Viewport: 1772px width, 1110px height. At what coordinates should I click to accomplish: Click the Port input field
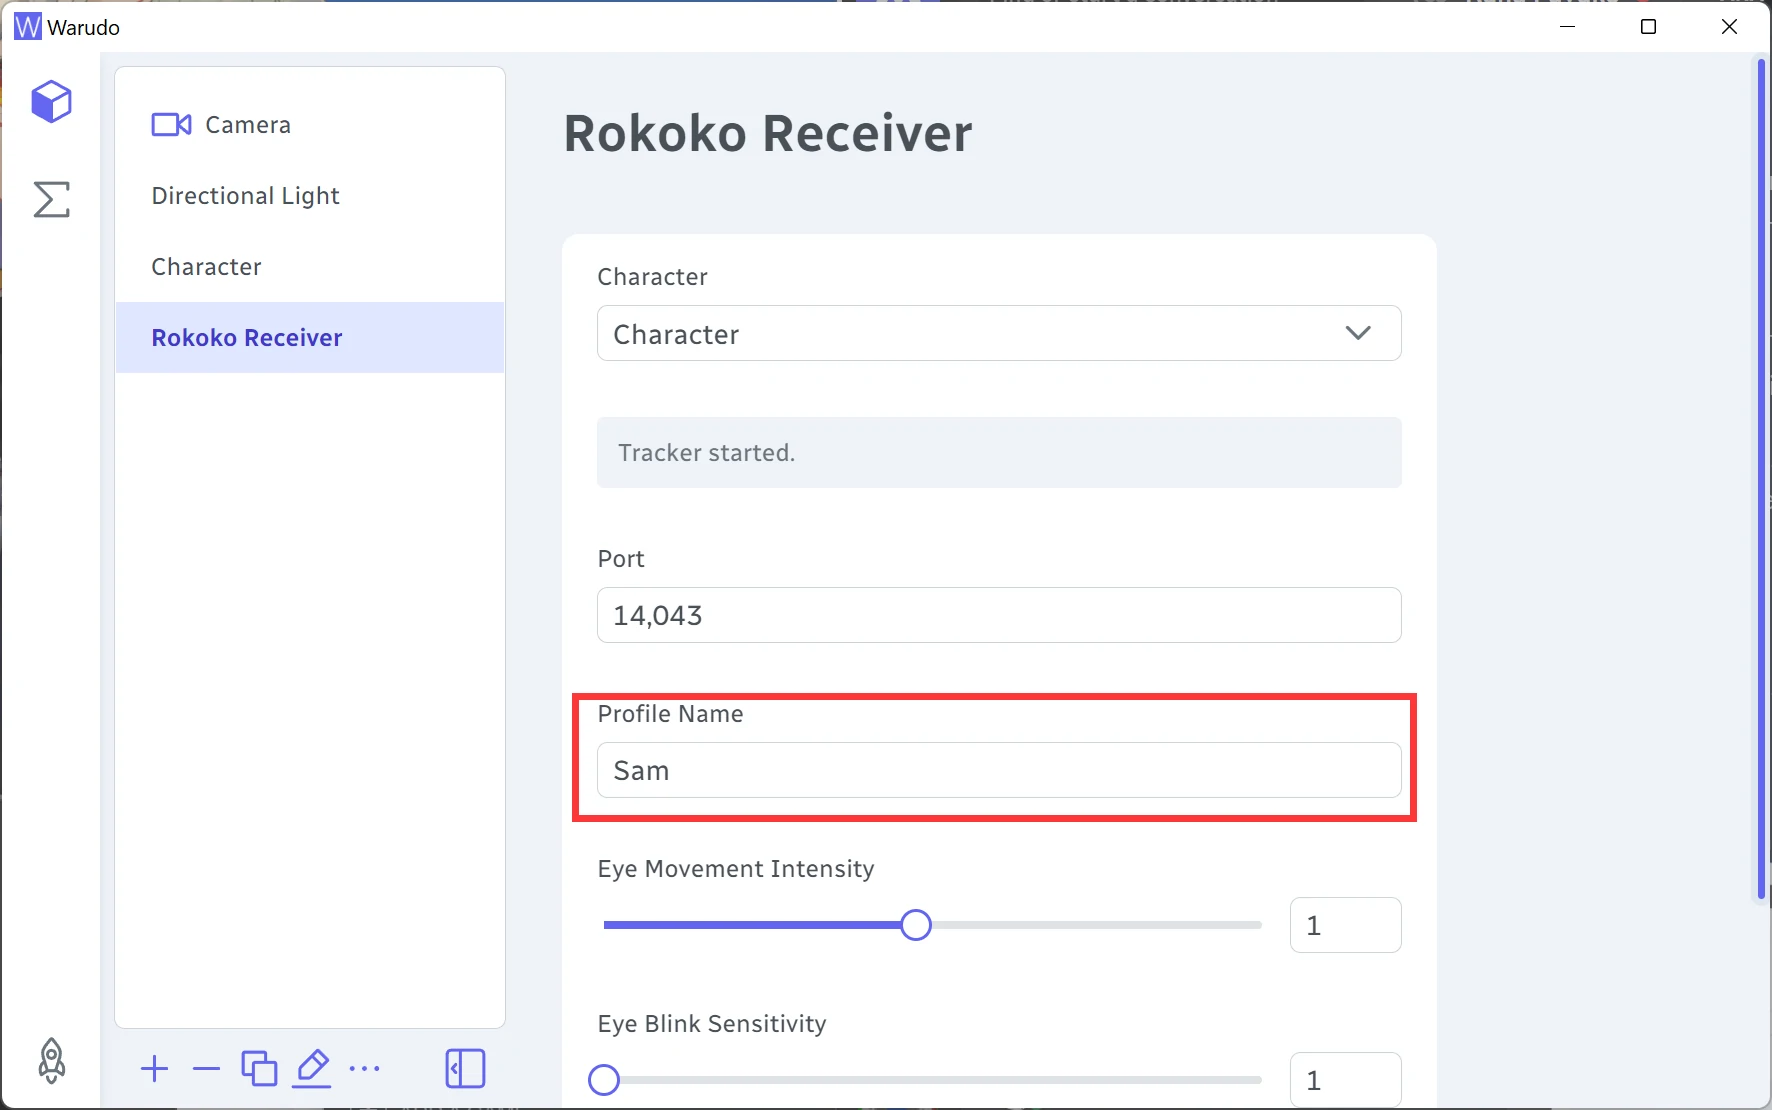click(x=999, y=615)
